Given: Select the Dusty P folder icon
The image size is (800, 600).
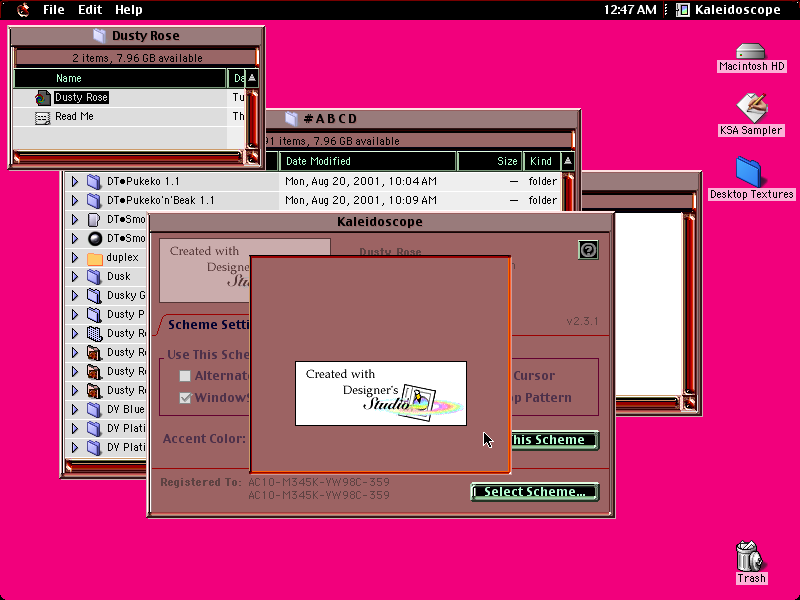Looking at the screenshot, I should coord(94,314).
